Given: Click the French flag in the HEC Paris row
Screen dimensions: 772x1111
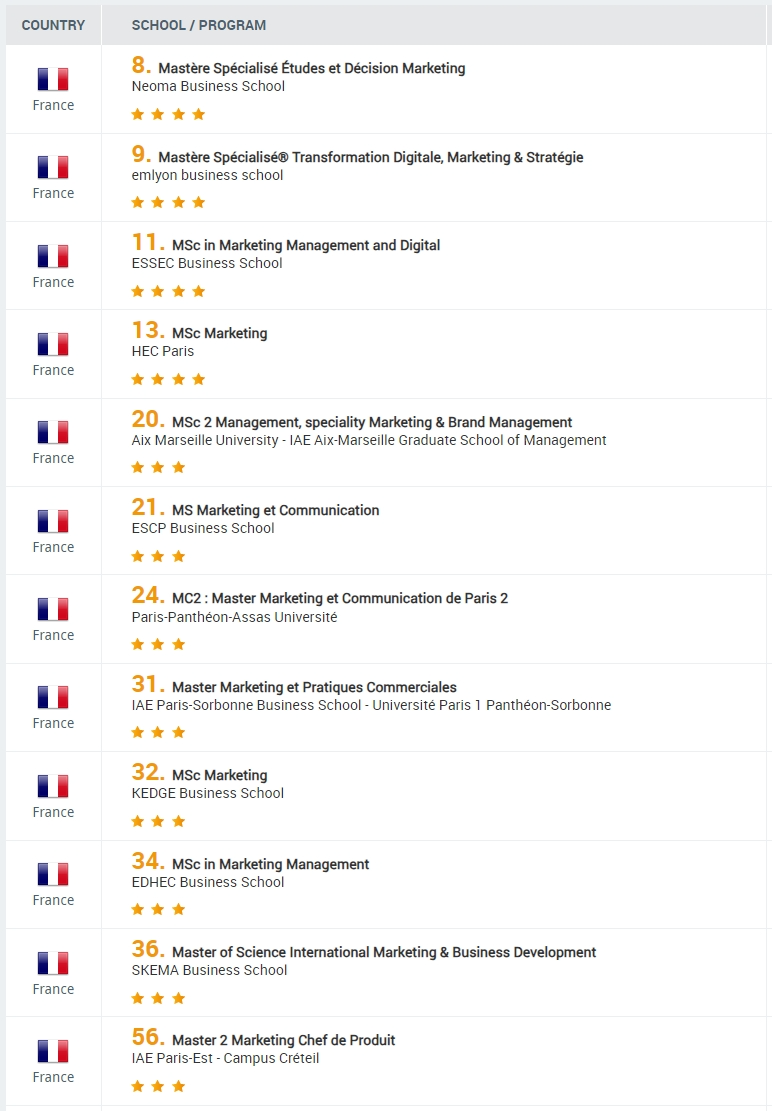Looking at the screenshot, I should coord(53,344).
